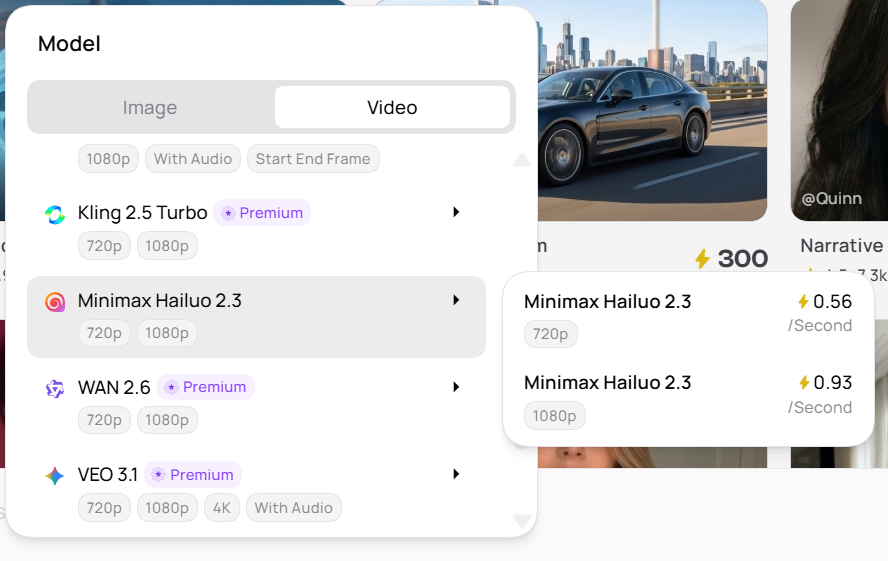Click the With Audio tag beside Start End Frame

coord(193,159)
